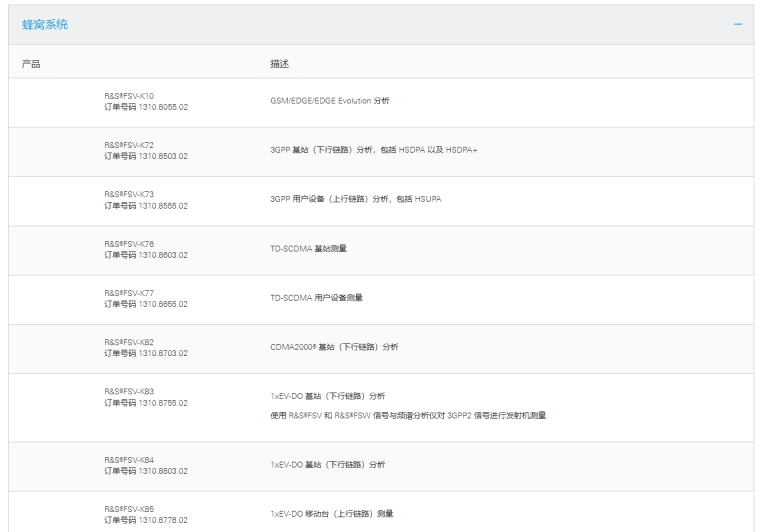Click the 1xEV-DO 移动台 (上行链路) 测量 description
This screenshot has width=760, height=532.
[331, 514]
